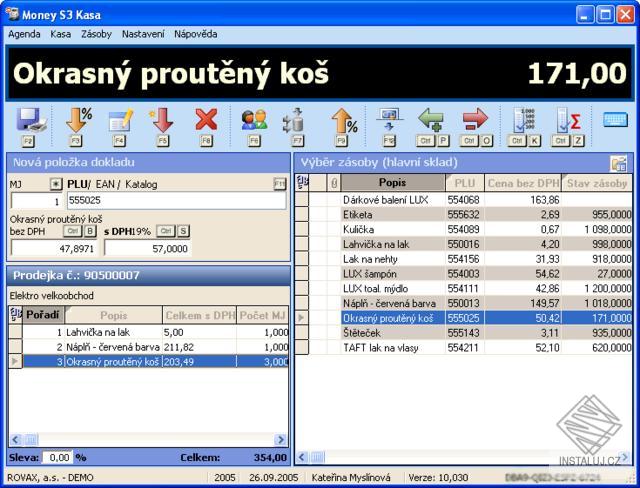Viewport: 640px width, 488px height.
Task: Click the F11 button next to Katalog
Action: tap(280, 184)
